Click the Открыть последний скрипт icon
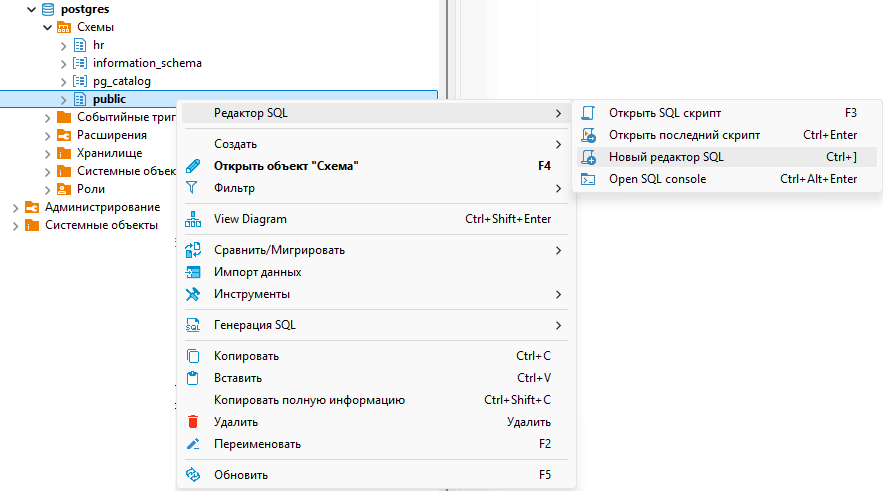Viewport: 883px width, 491px height. (588, 135)
